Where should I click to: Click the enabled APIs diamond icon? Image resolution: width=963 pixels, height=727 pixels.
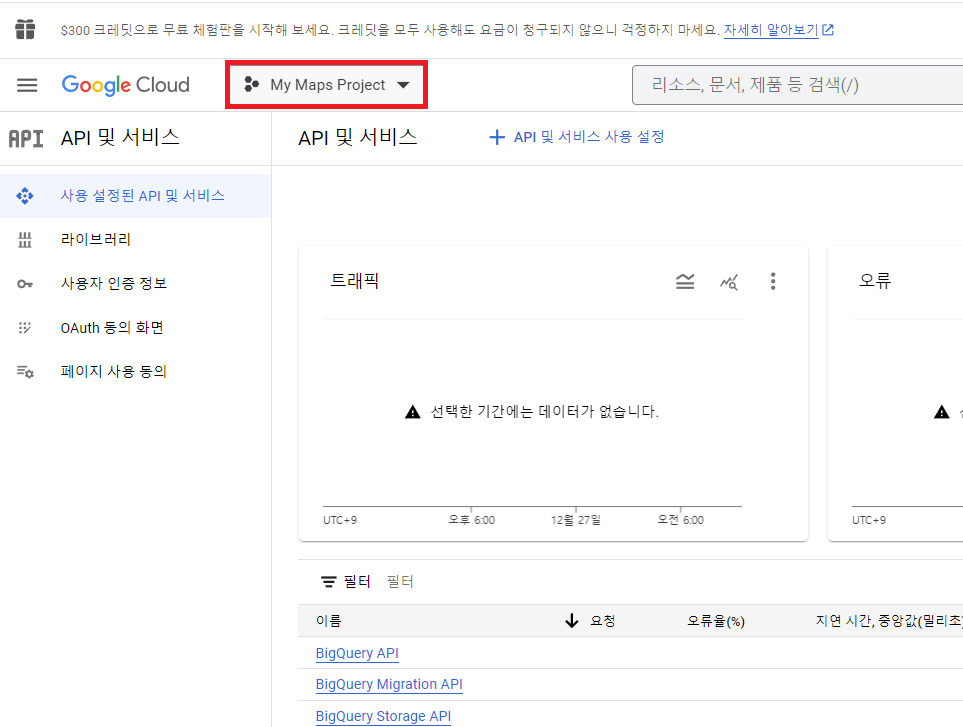[x=25, y=196]
